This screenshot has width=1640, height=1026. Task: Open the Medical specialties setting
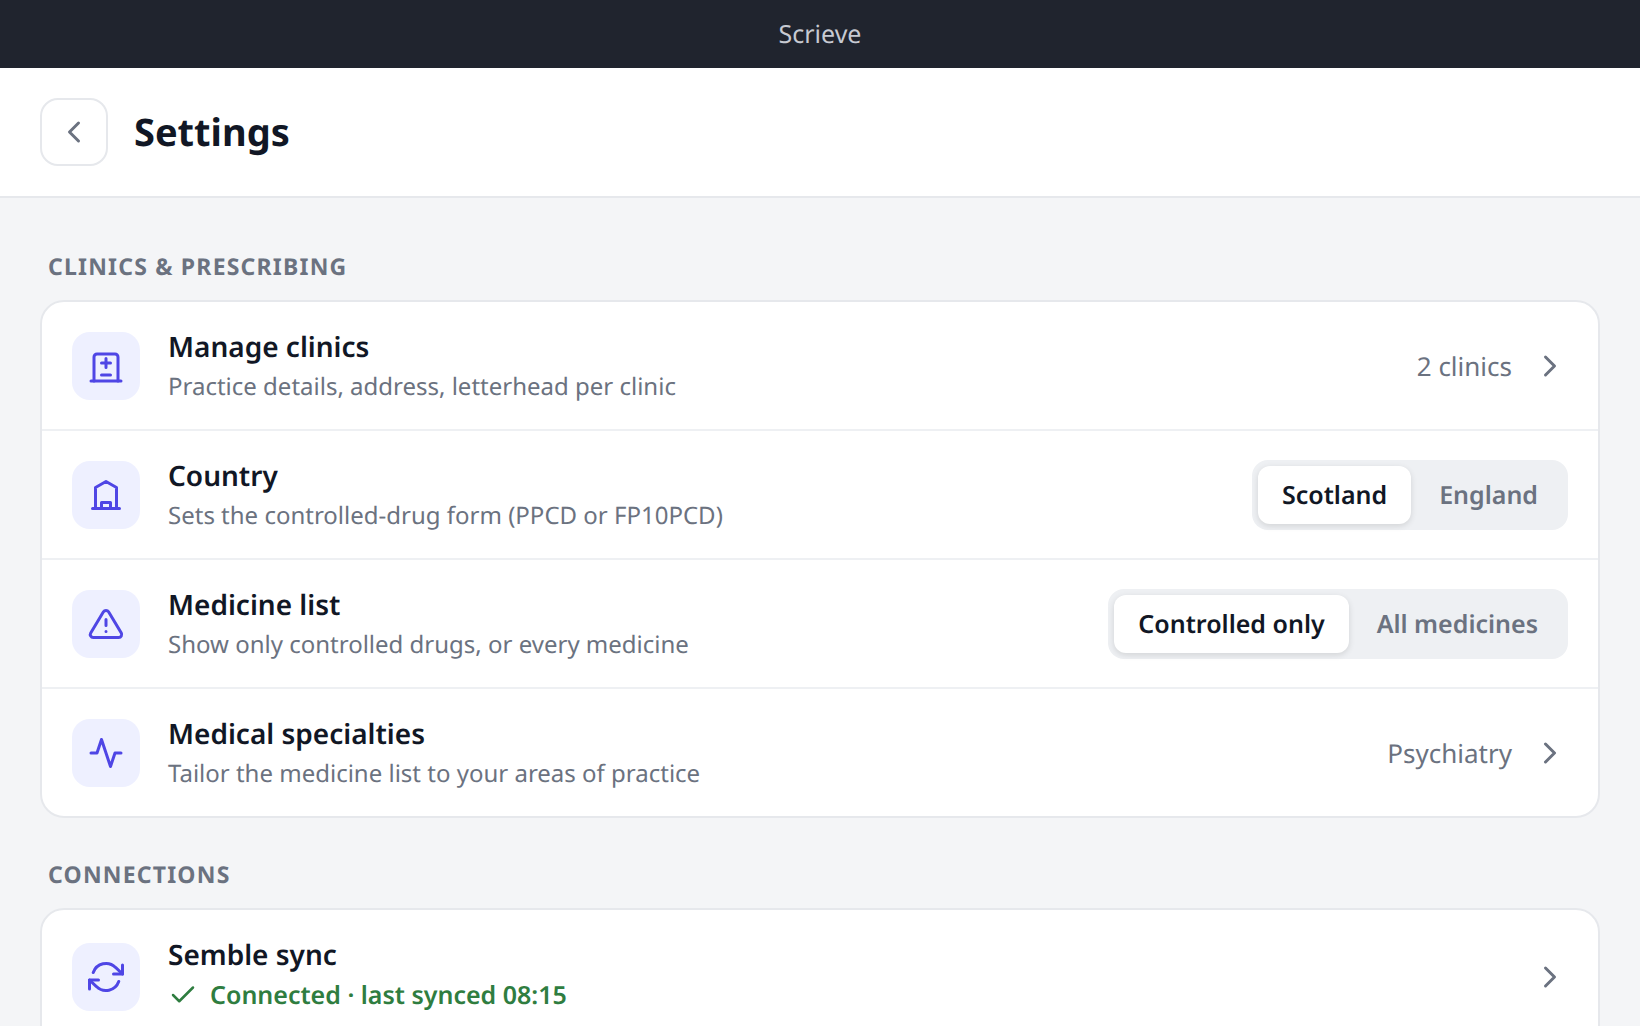click(x=820, y=753)
